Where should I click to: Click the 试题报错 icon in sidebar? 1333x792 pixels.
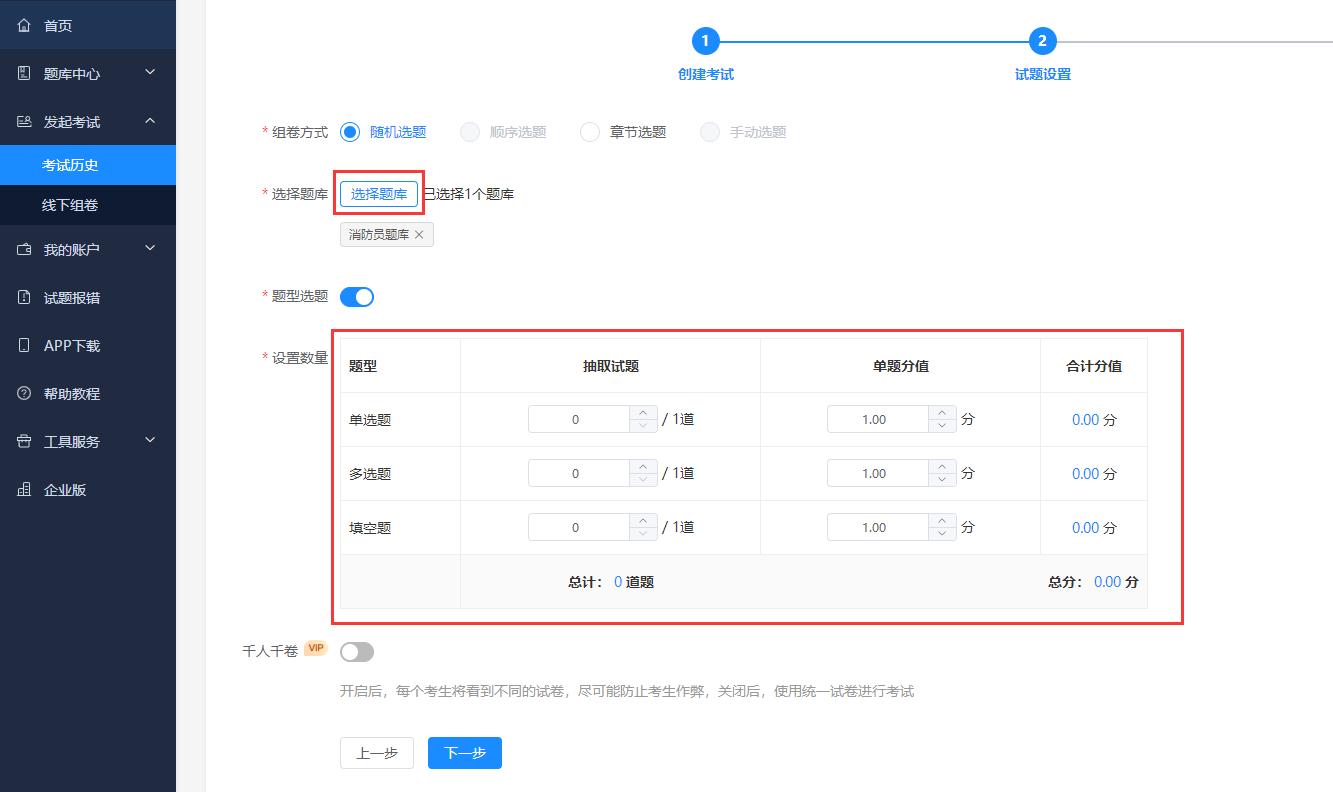25,297
